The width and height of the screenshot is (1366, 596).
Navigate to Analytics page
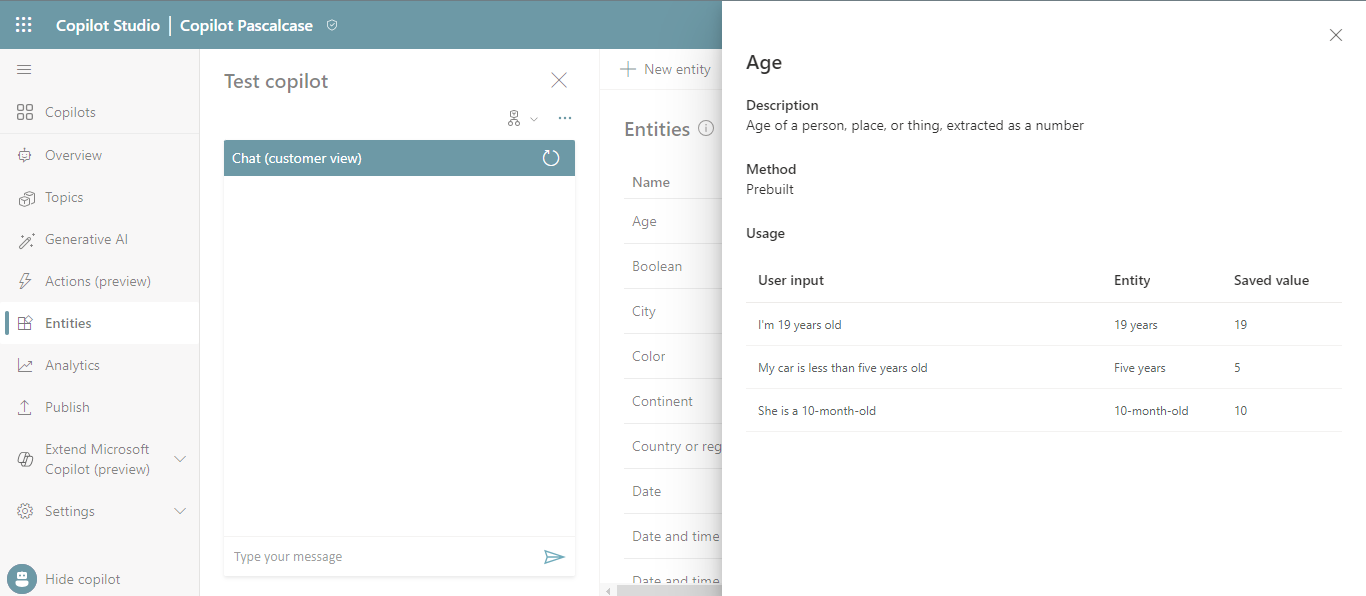(72, 365)
